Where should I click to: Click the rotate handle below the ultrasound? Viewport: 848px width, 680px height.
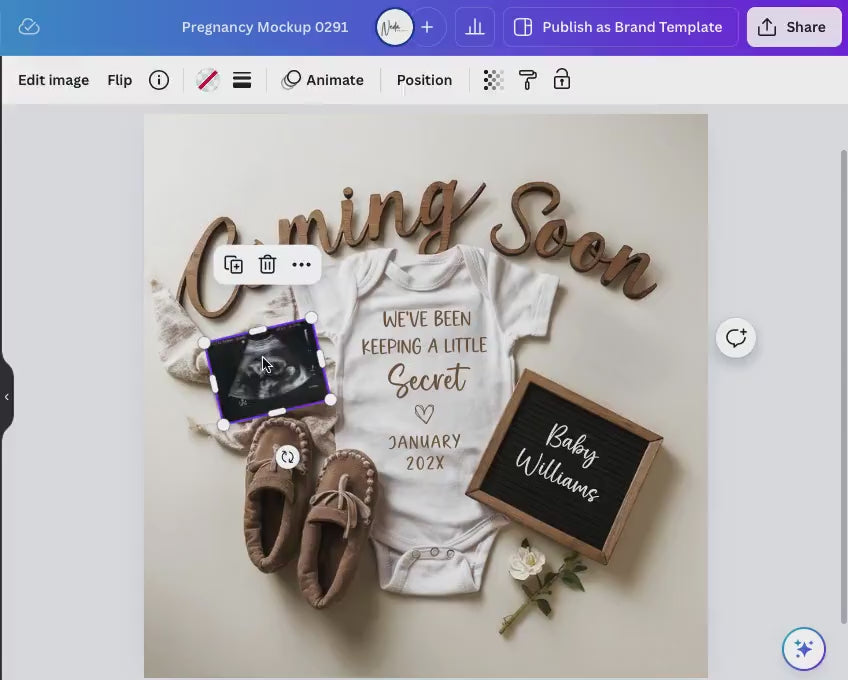pyautogui.click(x=288, y=457)
